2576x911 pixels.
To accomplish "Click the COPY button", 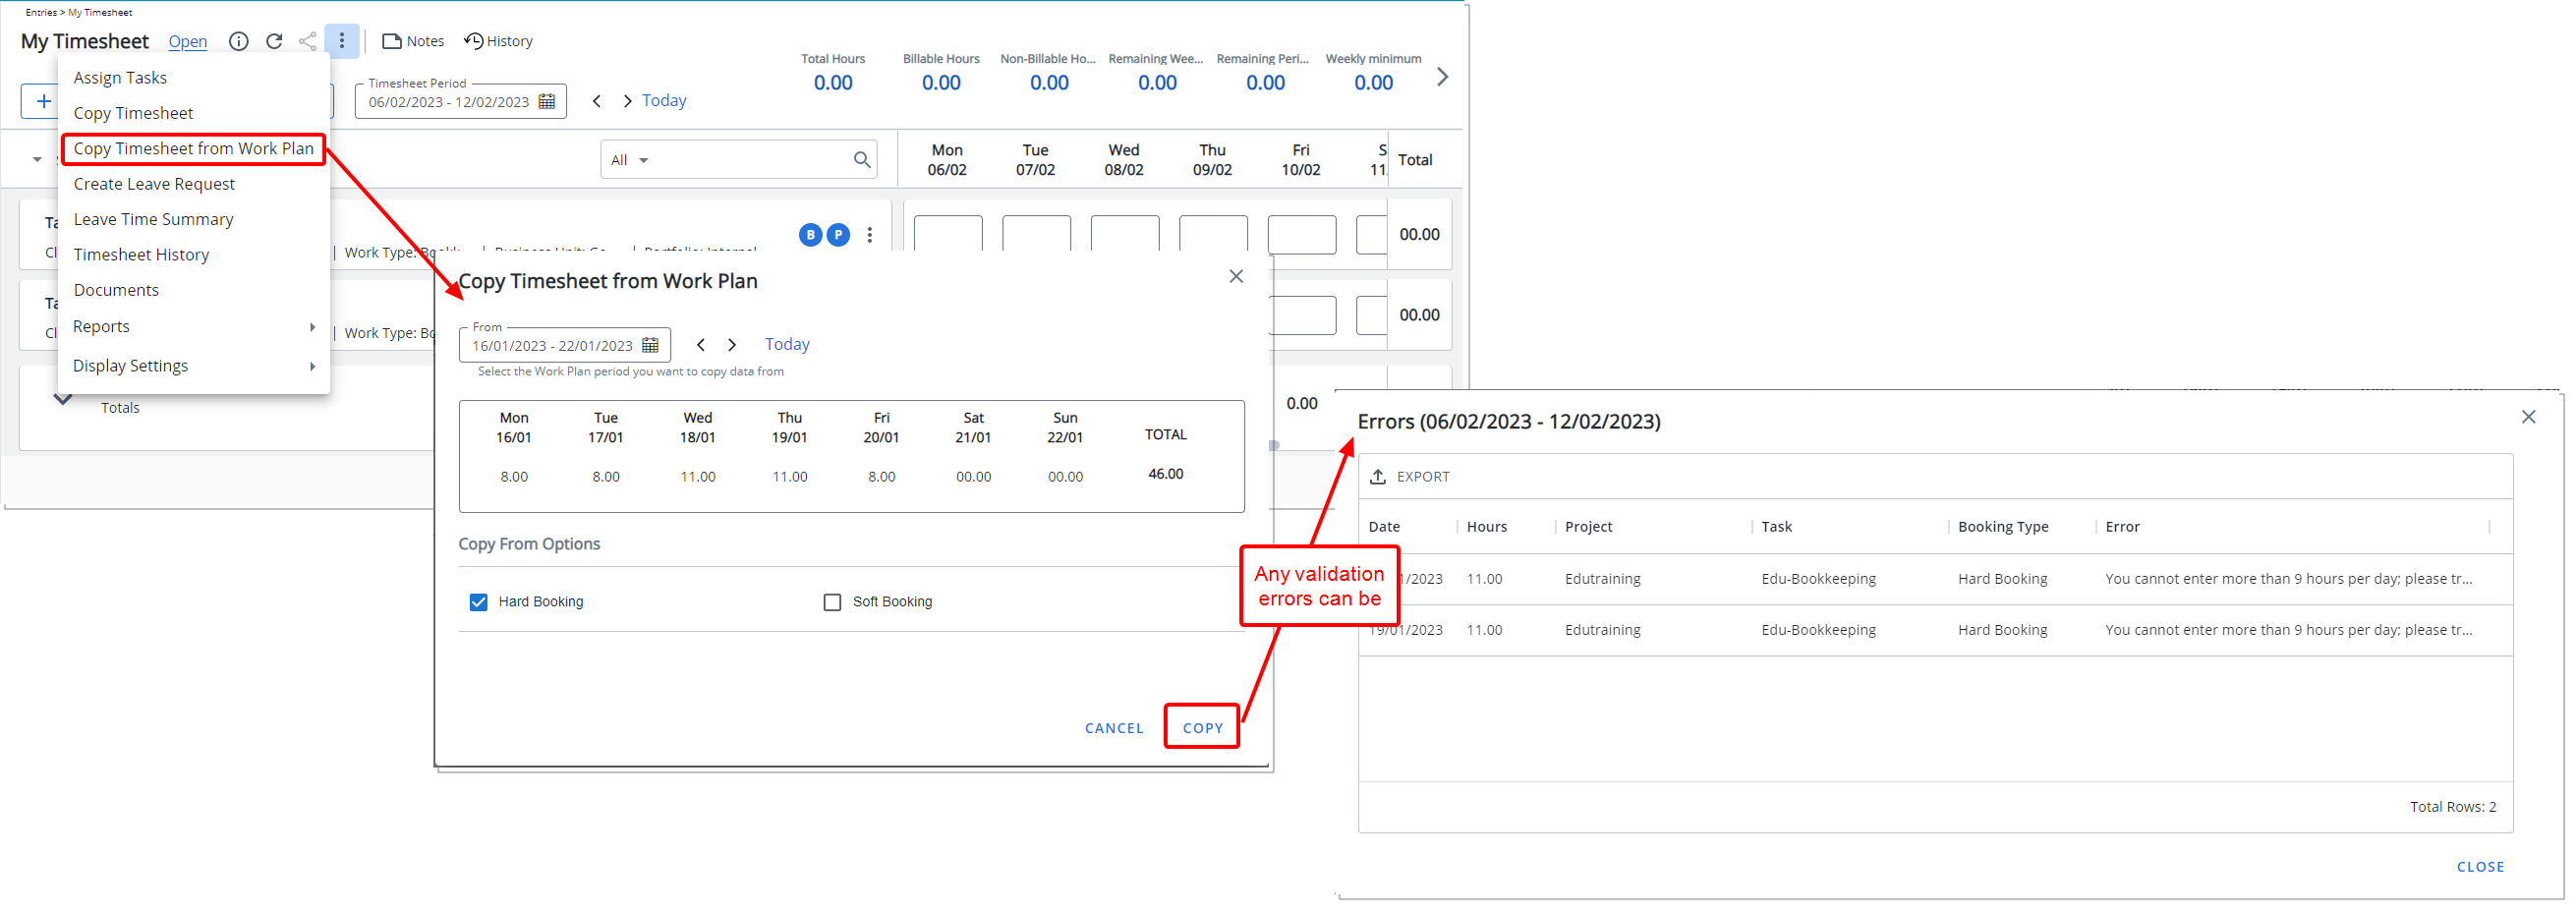I will (x=1202, y=728).
